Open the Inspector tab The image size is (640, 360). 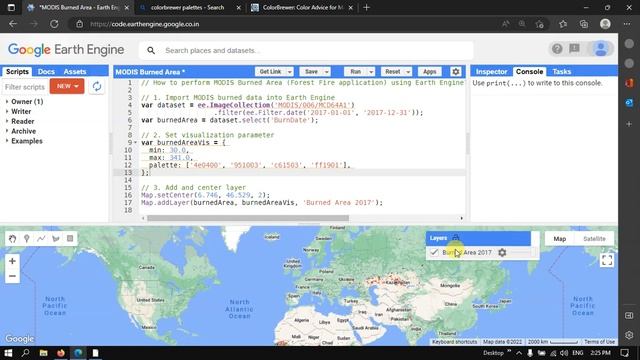[491, 71]
